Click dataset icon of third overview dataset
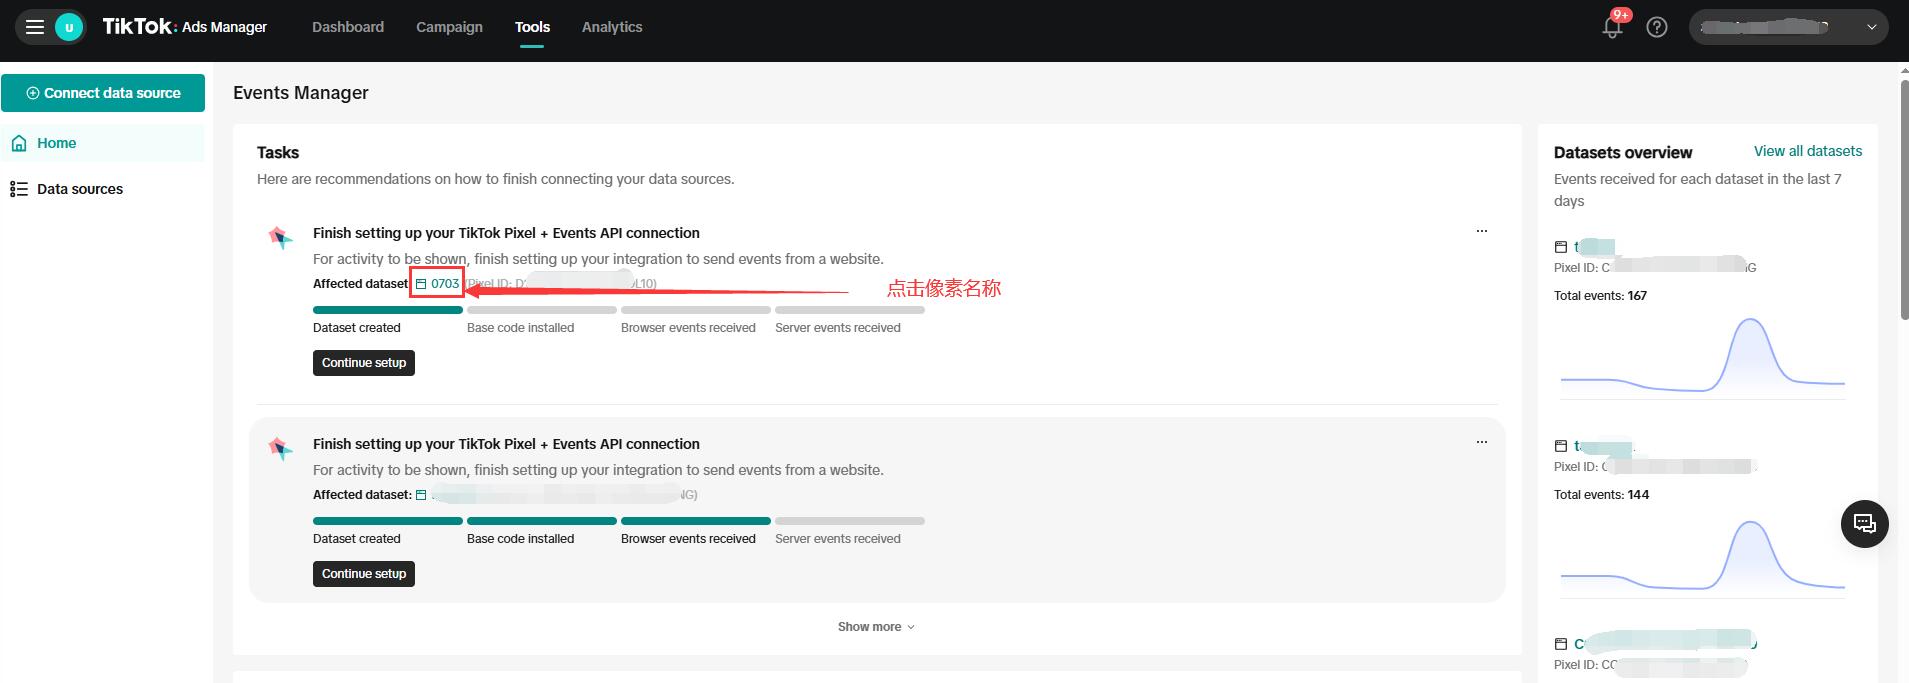The width and height of the screenshot is (1909, 683). pyautogui.click(x=1561, y=644)
